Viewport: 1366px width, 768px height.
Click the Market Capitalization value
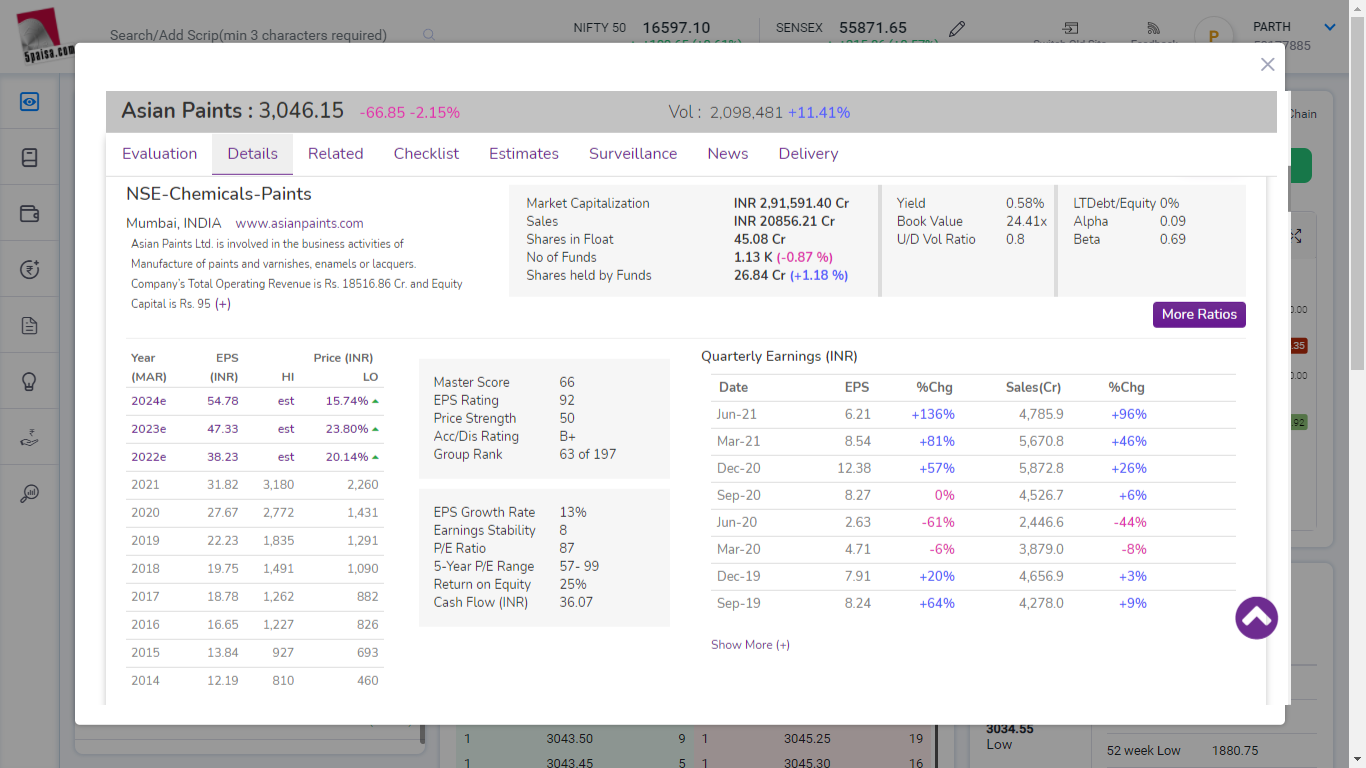791,203
